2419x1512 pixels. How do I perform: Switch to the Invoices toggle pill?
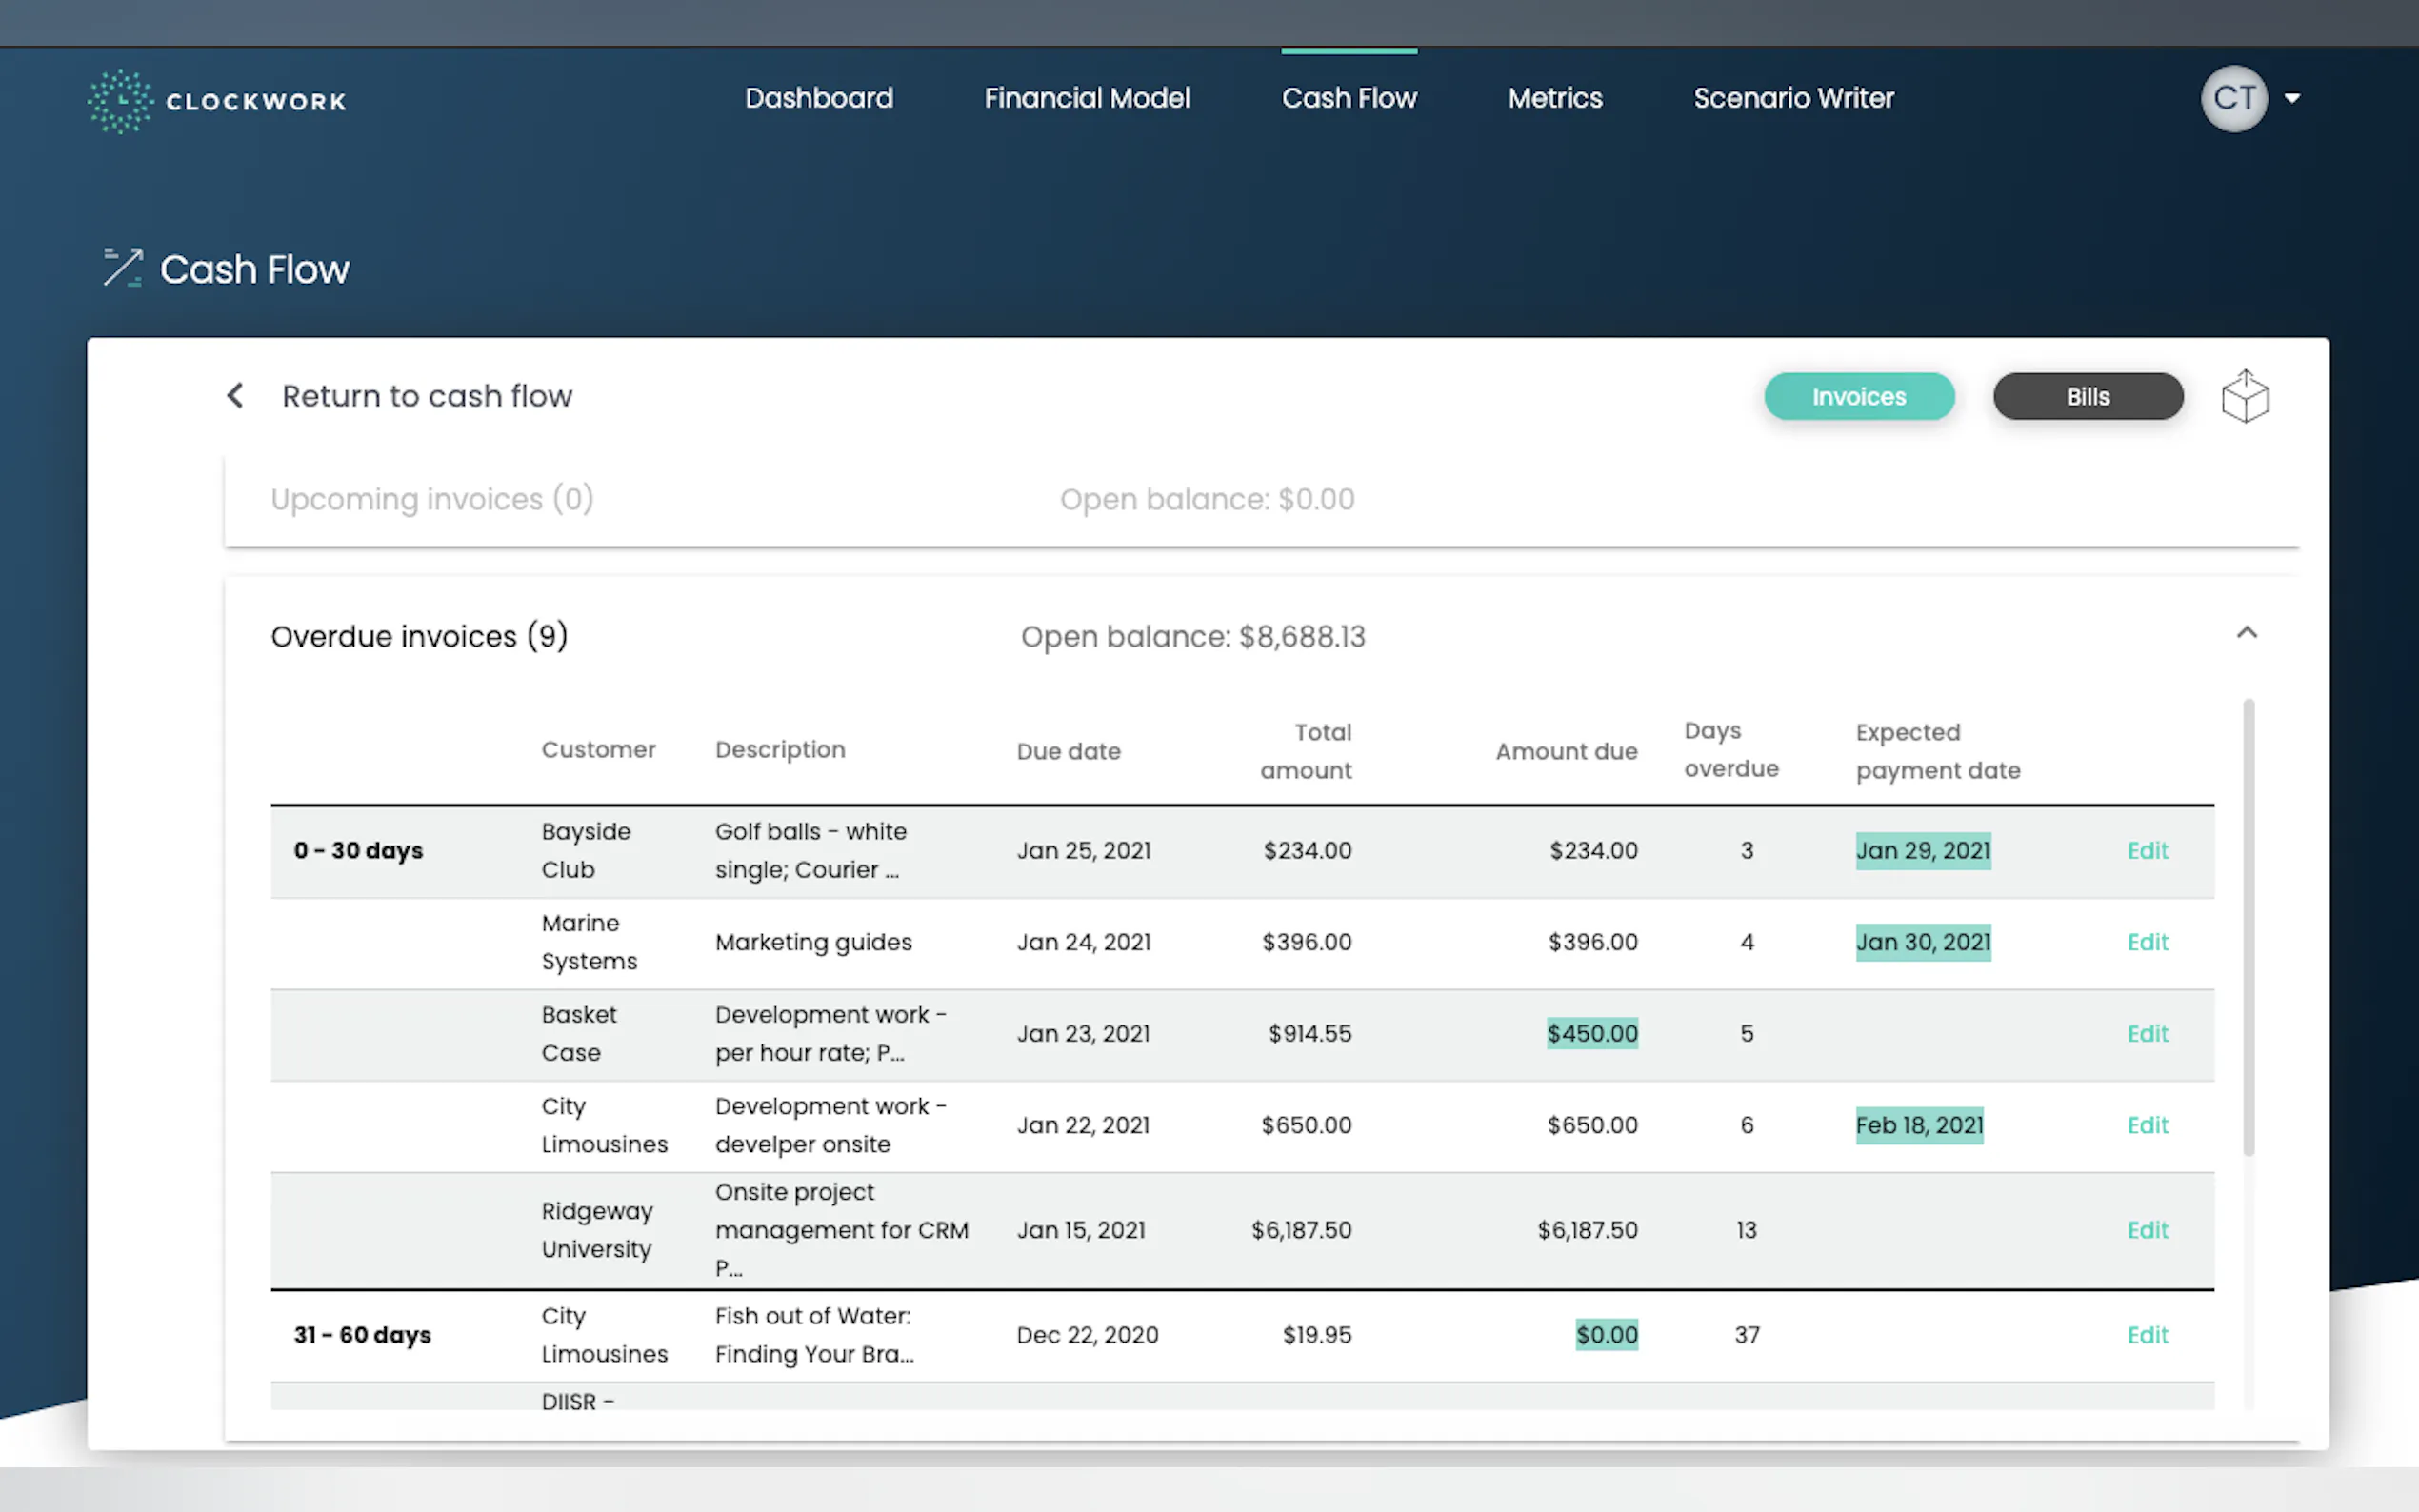[x=1858, y=397]
